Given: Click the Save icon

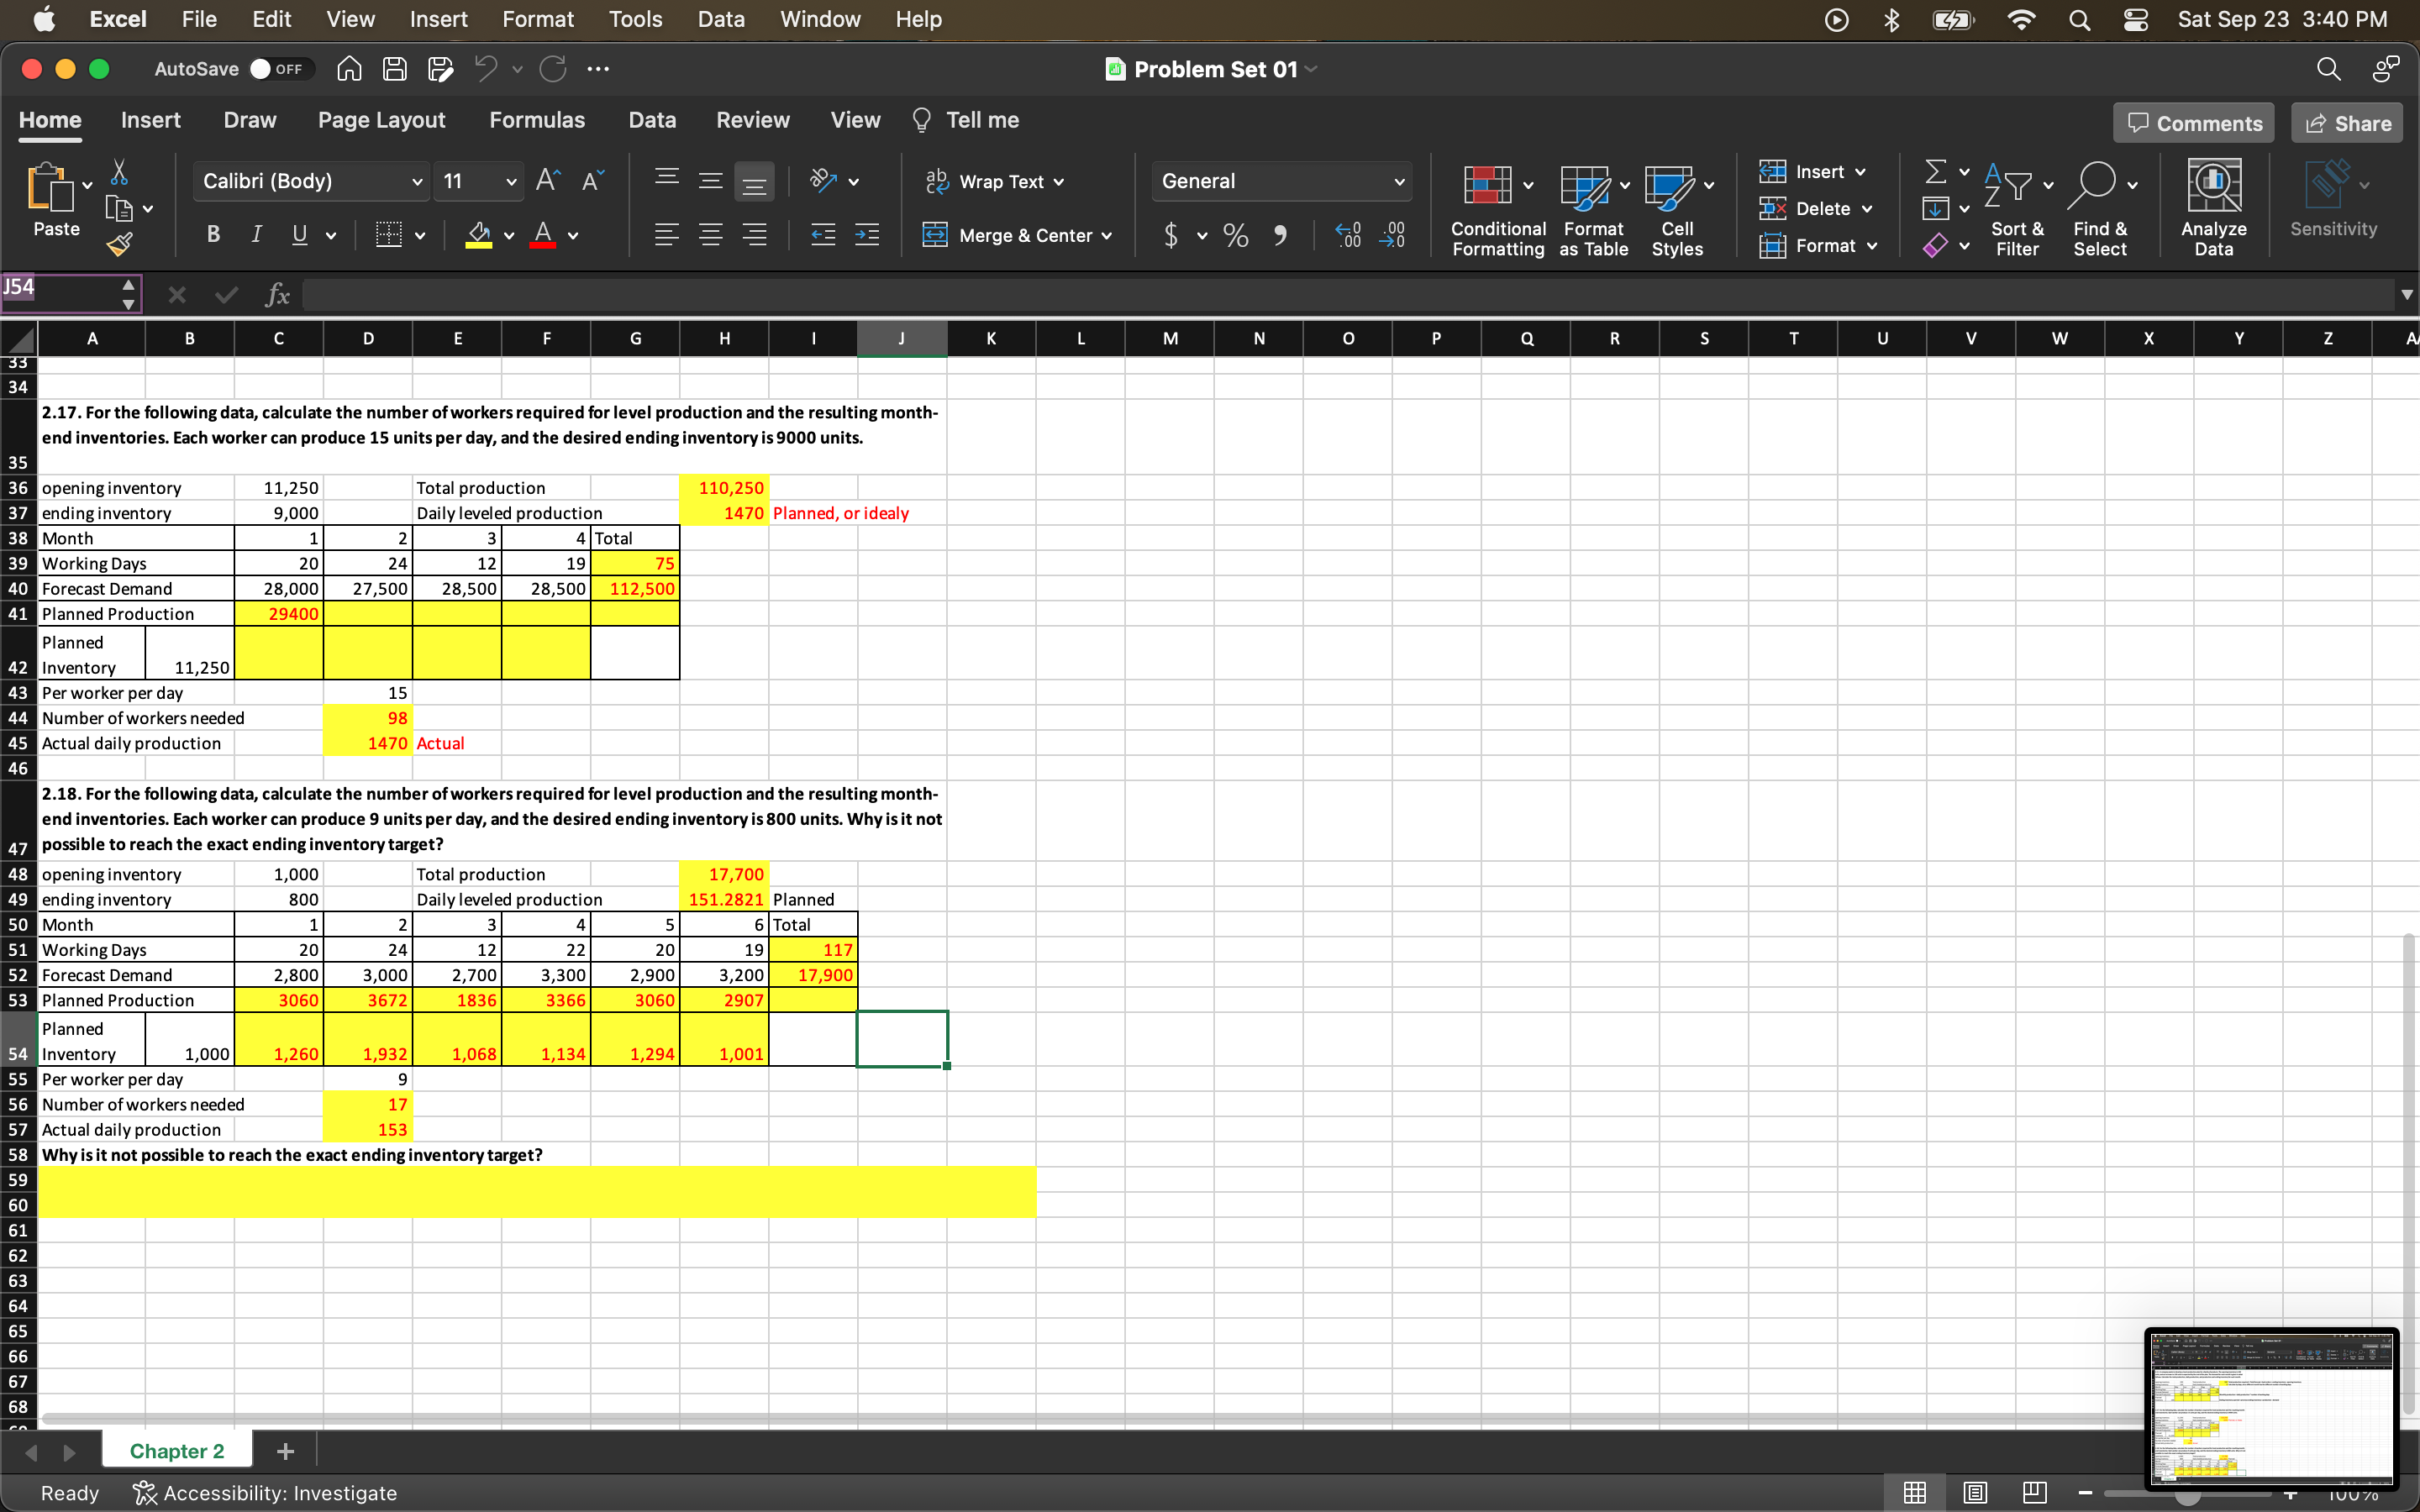Looking at the screenshot, I should (394, 68).
